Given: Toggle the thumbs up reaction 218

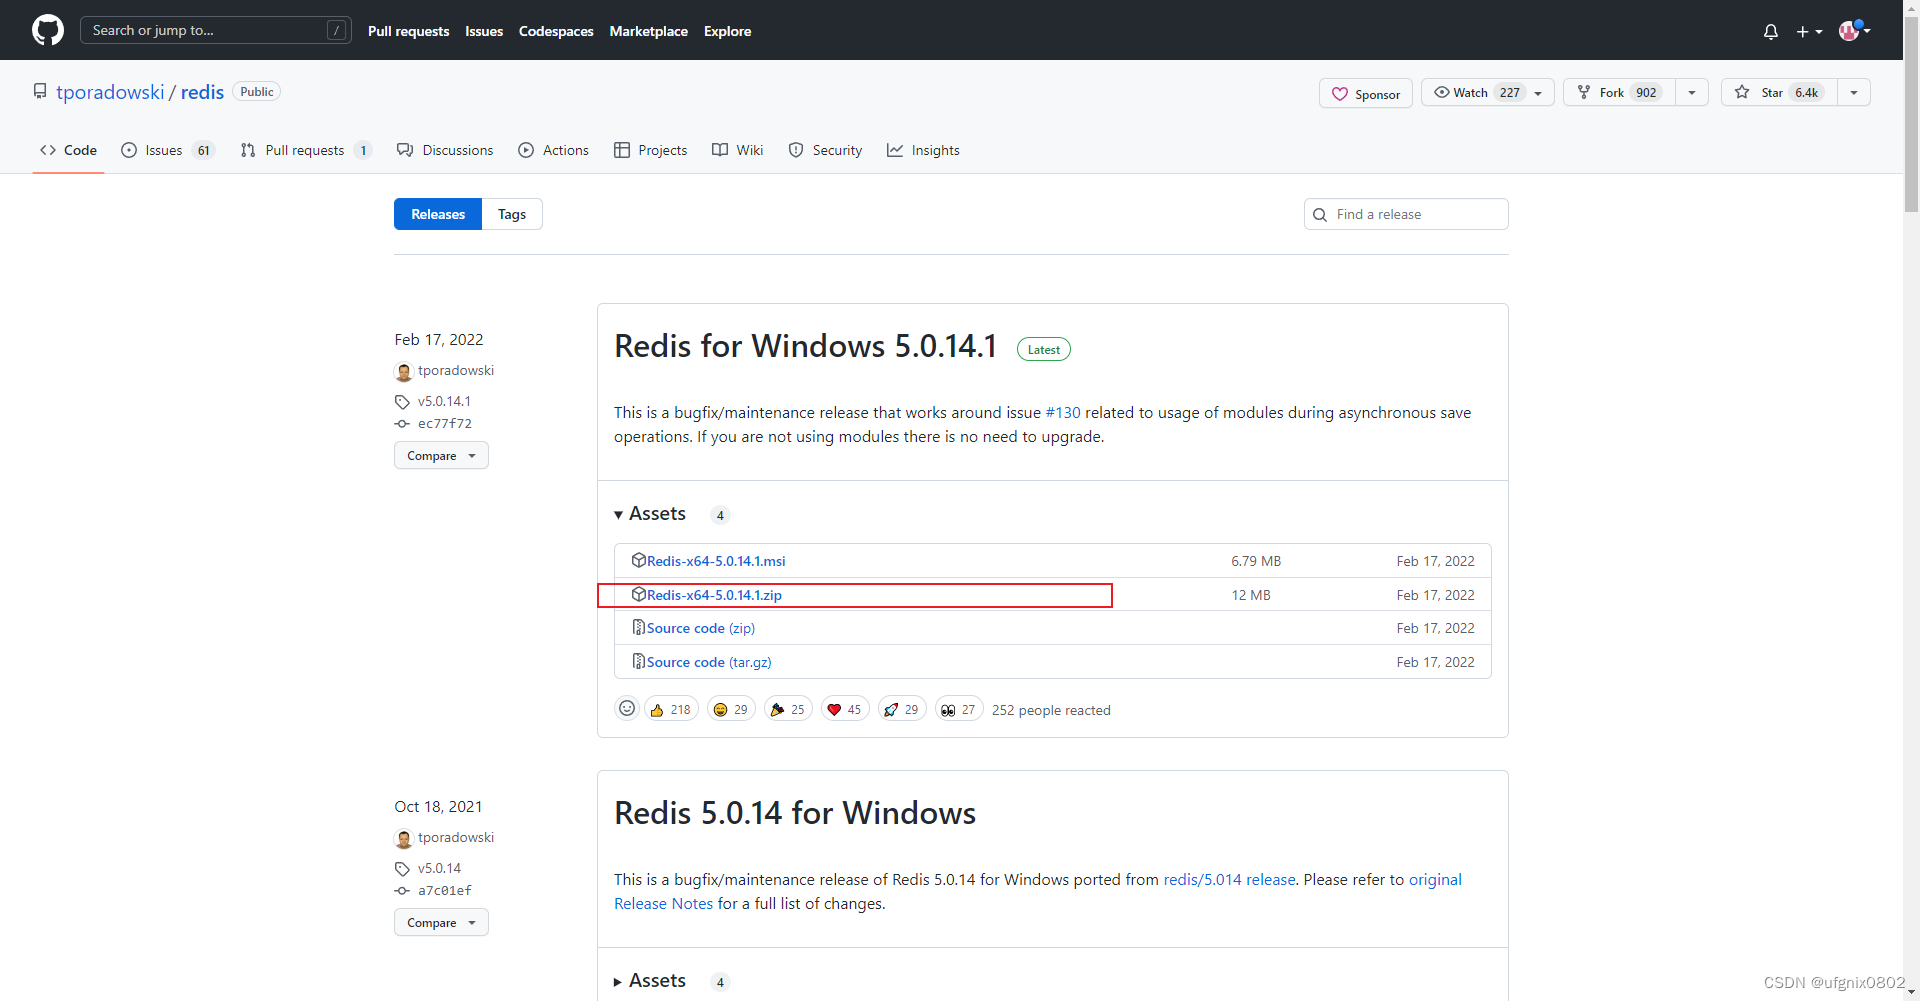Looking at the screenshot, I should (x=671, y=709).
